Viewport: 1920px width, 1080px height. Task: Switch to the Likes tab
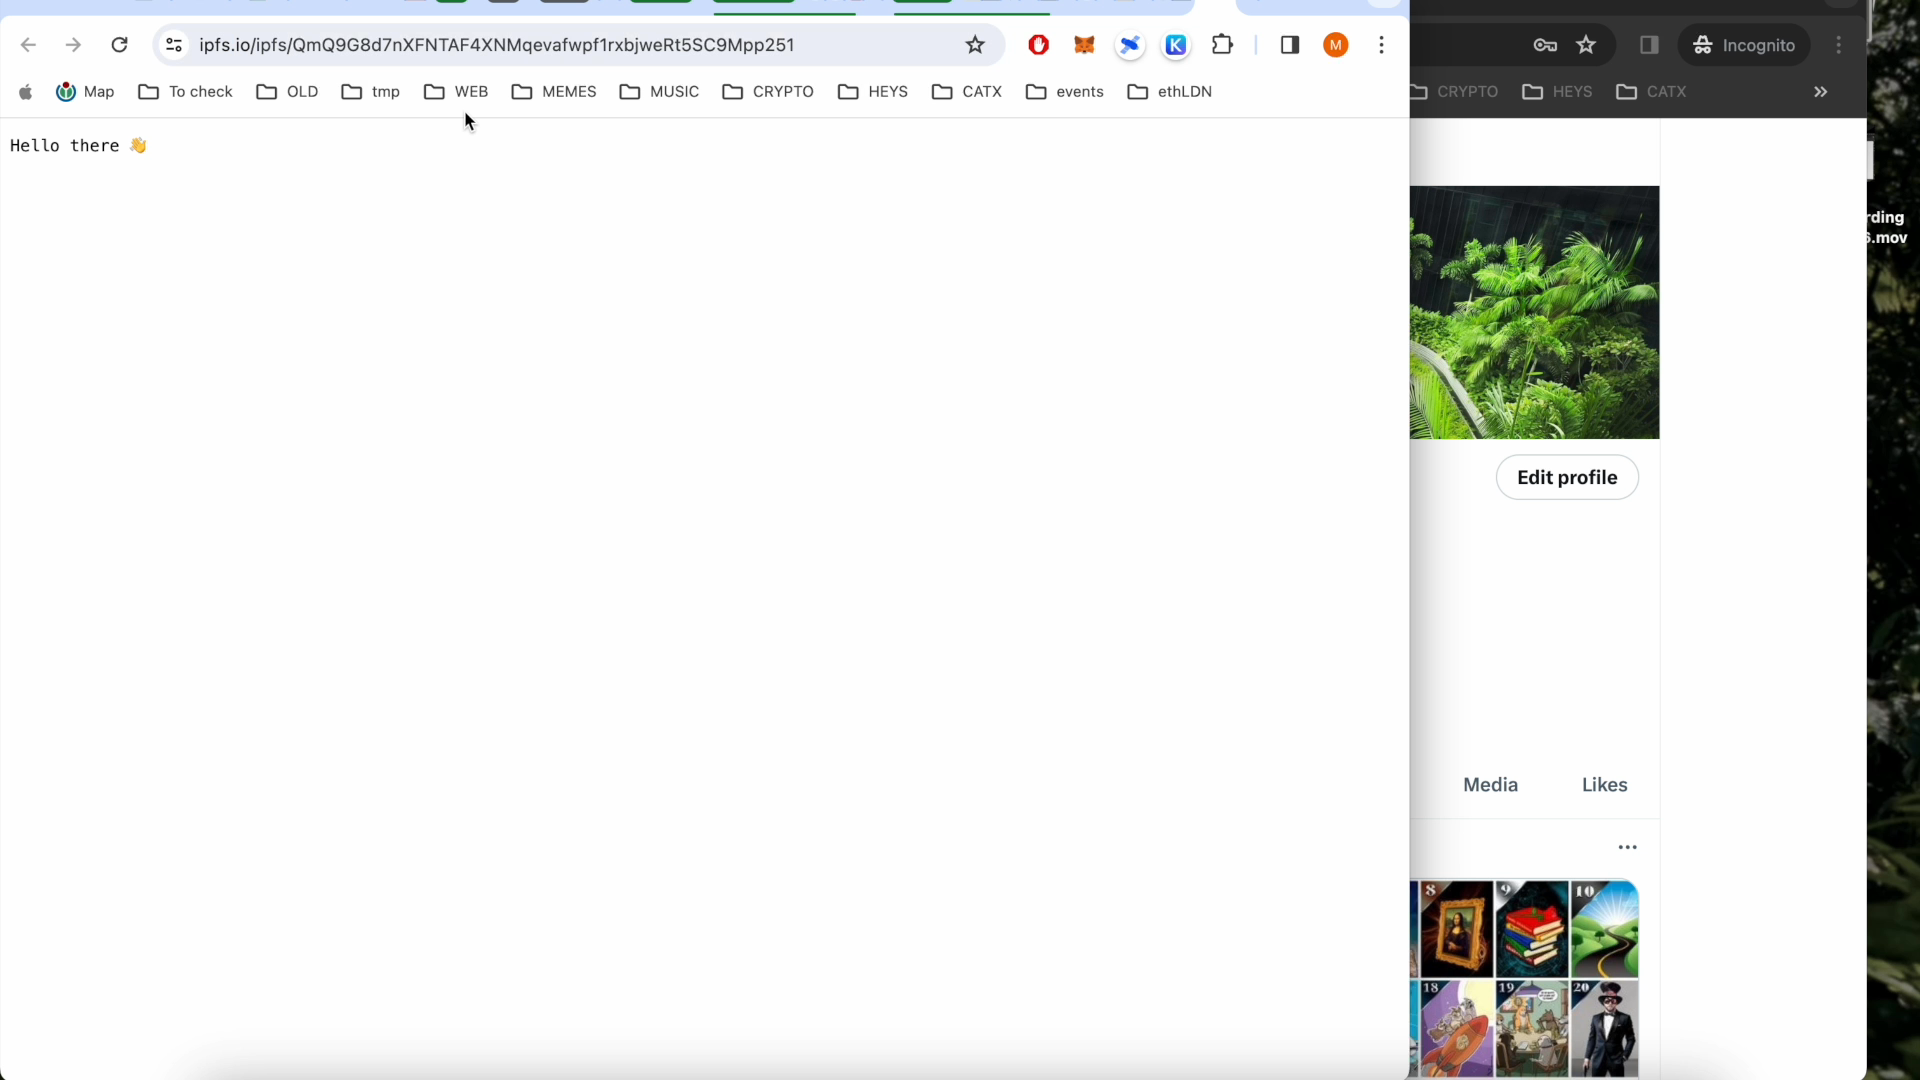(x=1604, y=785)
